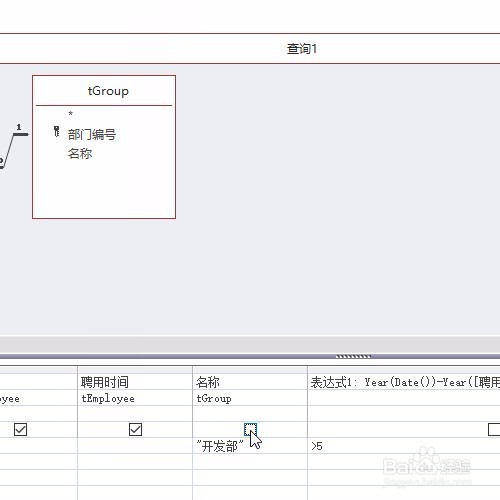Edit the "开发部" criteria cell

(x=250, y=446)
